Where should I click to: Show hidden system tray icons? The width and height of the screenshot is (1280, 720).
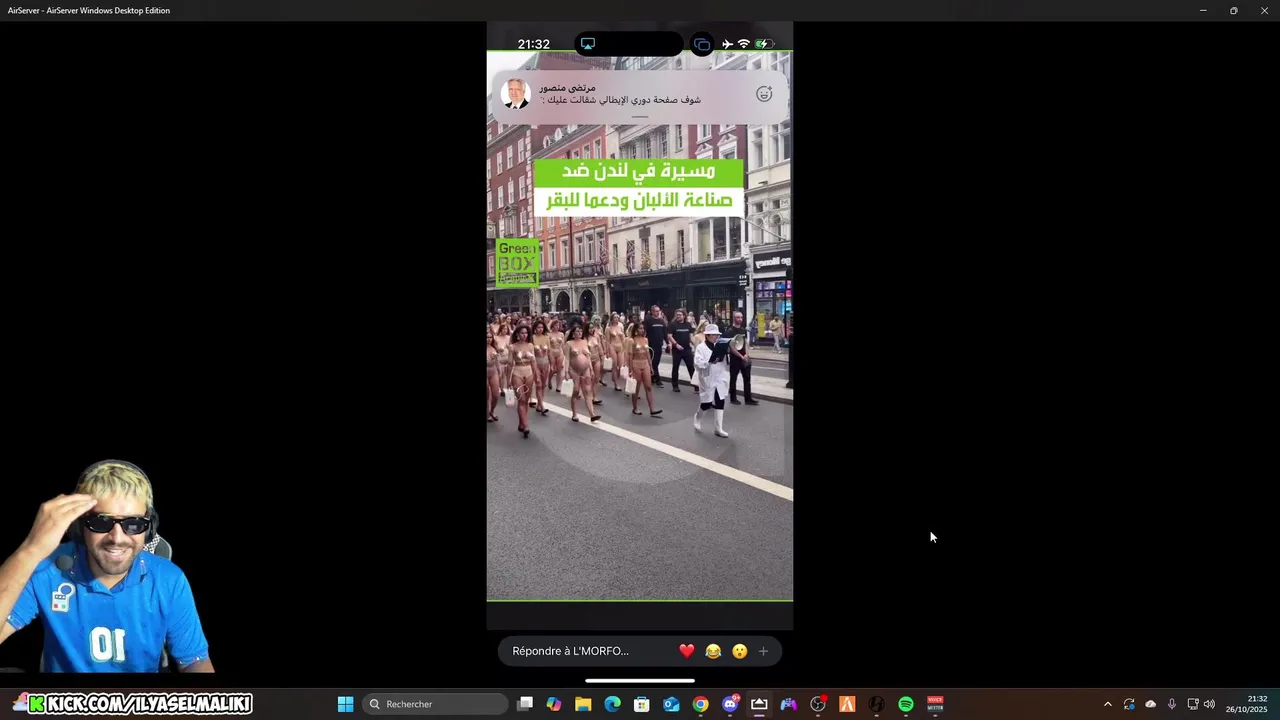(1107, 704)
